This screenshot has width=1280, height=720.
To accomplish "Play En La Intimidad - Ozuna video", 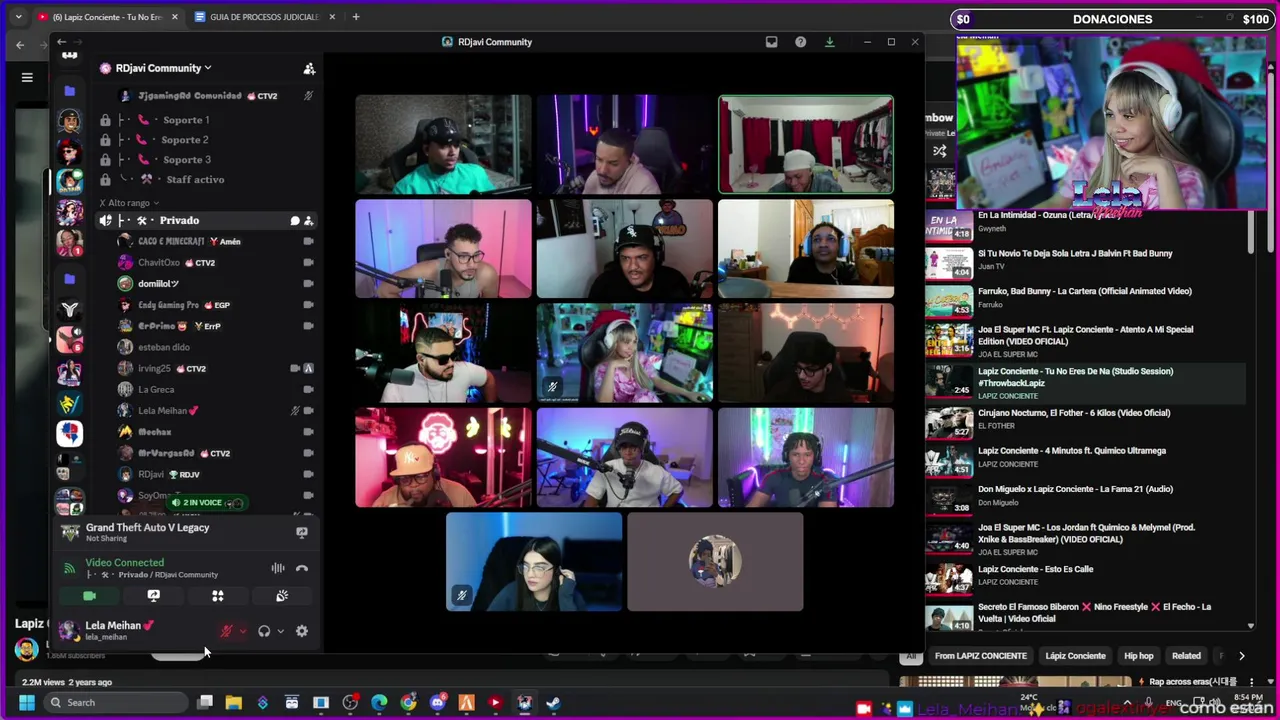I will pos(1084,221).
